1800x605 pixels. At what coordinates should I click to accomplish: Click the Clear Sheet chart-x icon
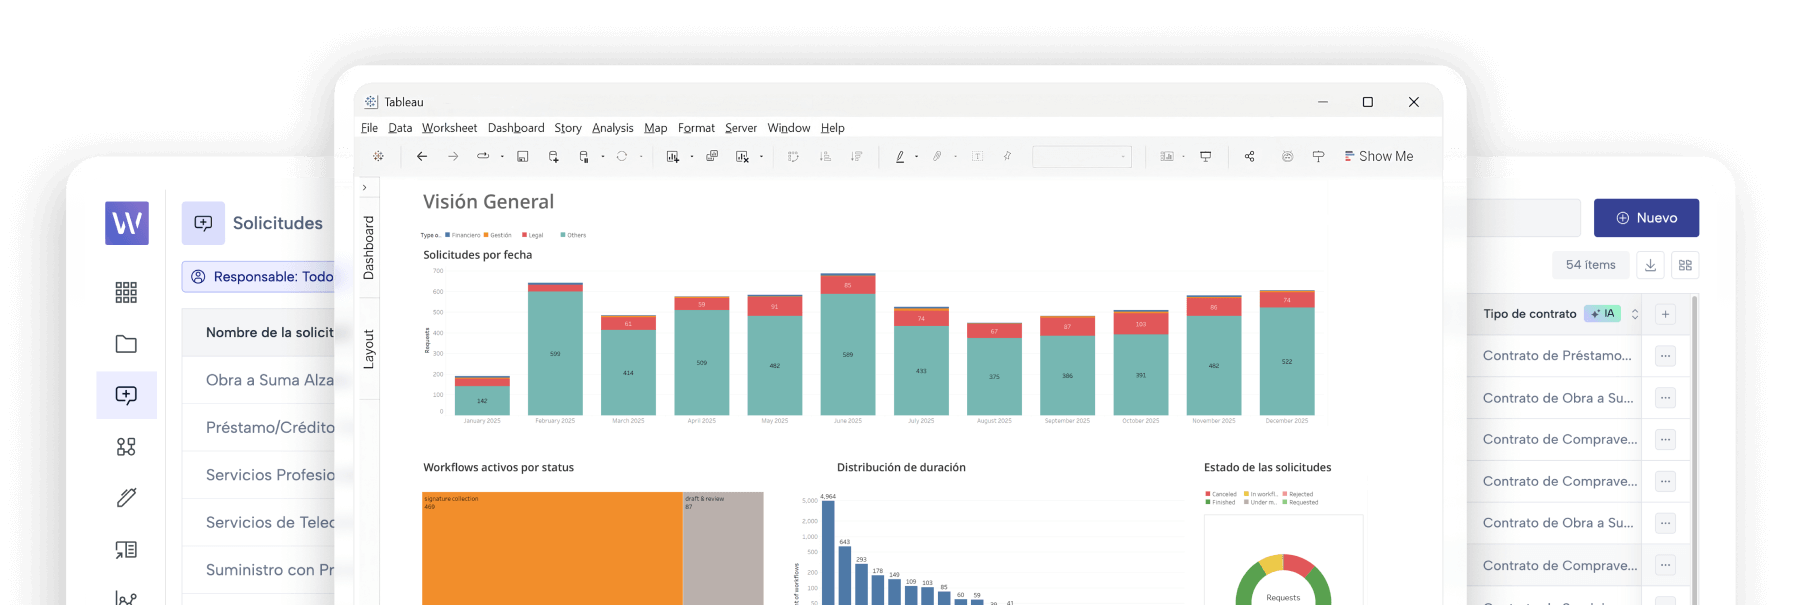[x=742, y=156]
